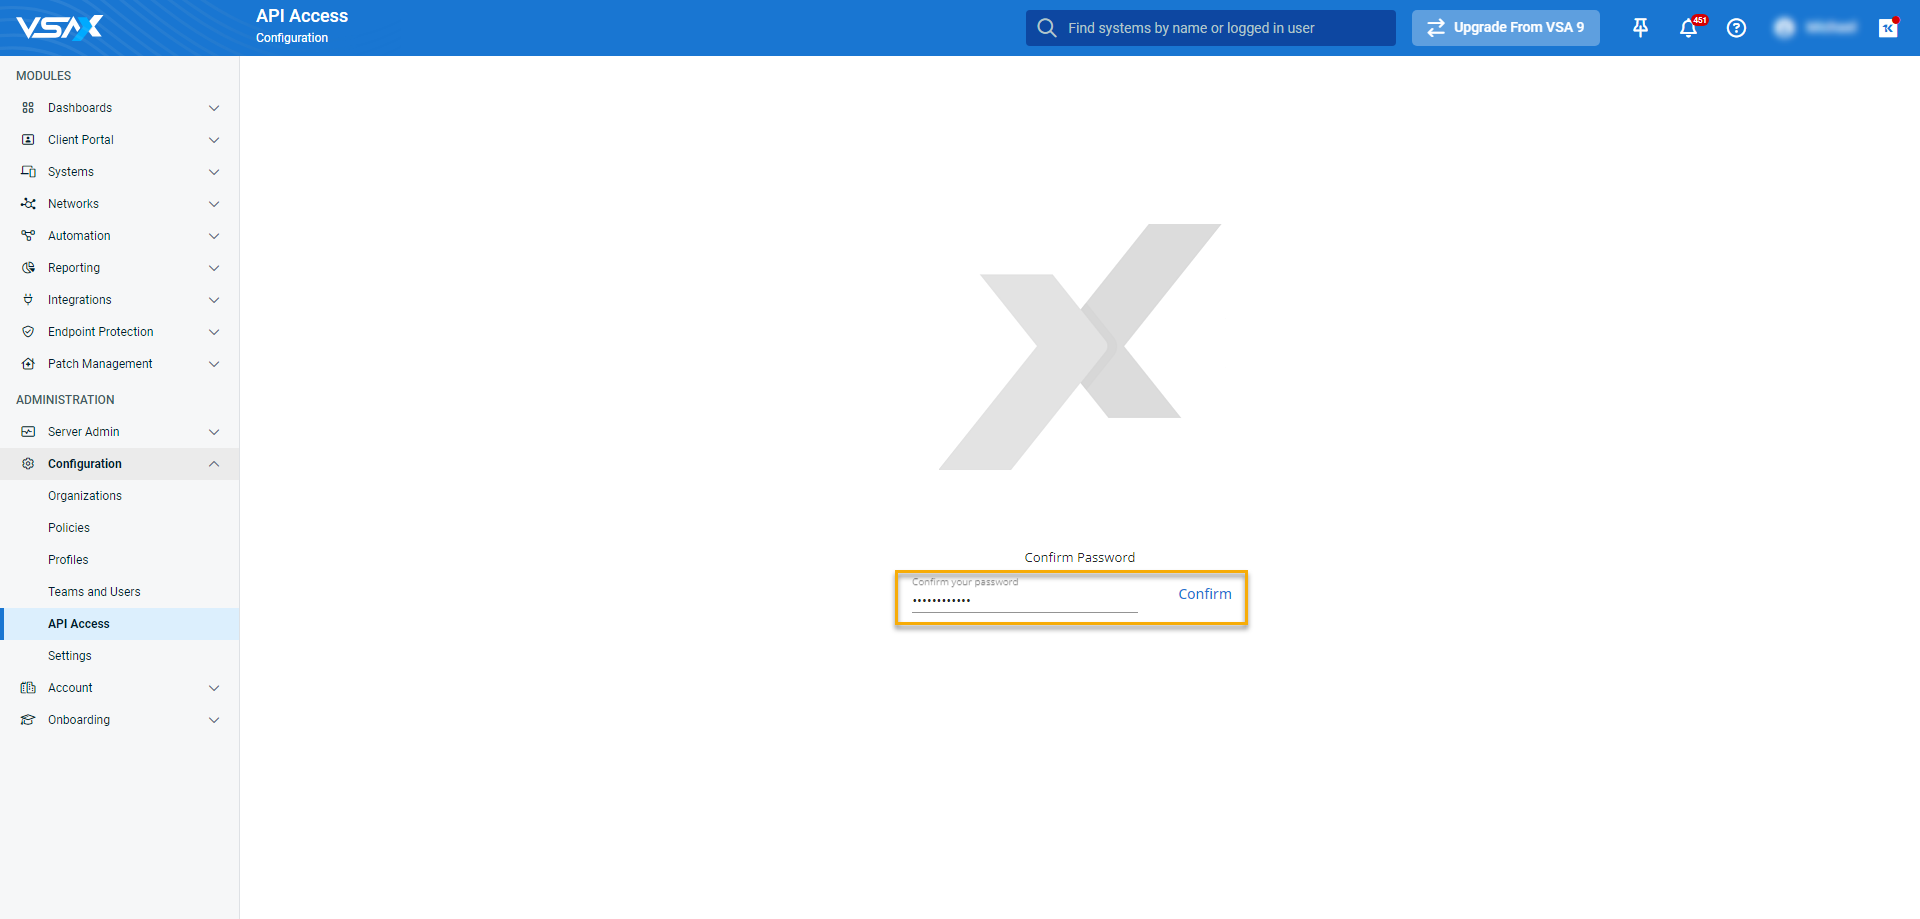Viewport: 1920px width, 919px height.
Task: Expand the Account chevron
Action: pyautogui.click(x=214, y=688)
